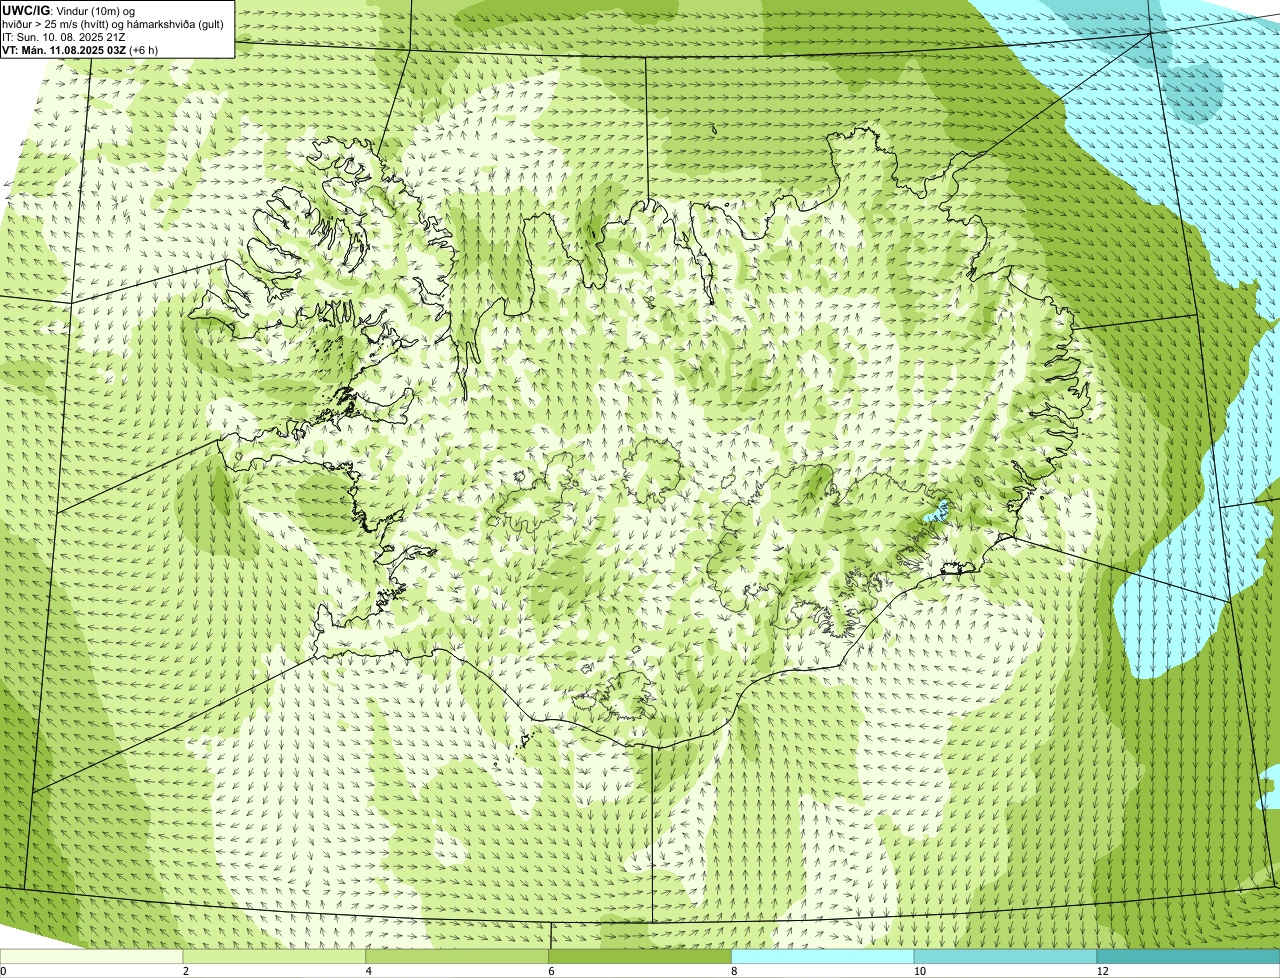Click the medium green 4–6 legend color segment

pyautogui.click(x=458, y=957)
